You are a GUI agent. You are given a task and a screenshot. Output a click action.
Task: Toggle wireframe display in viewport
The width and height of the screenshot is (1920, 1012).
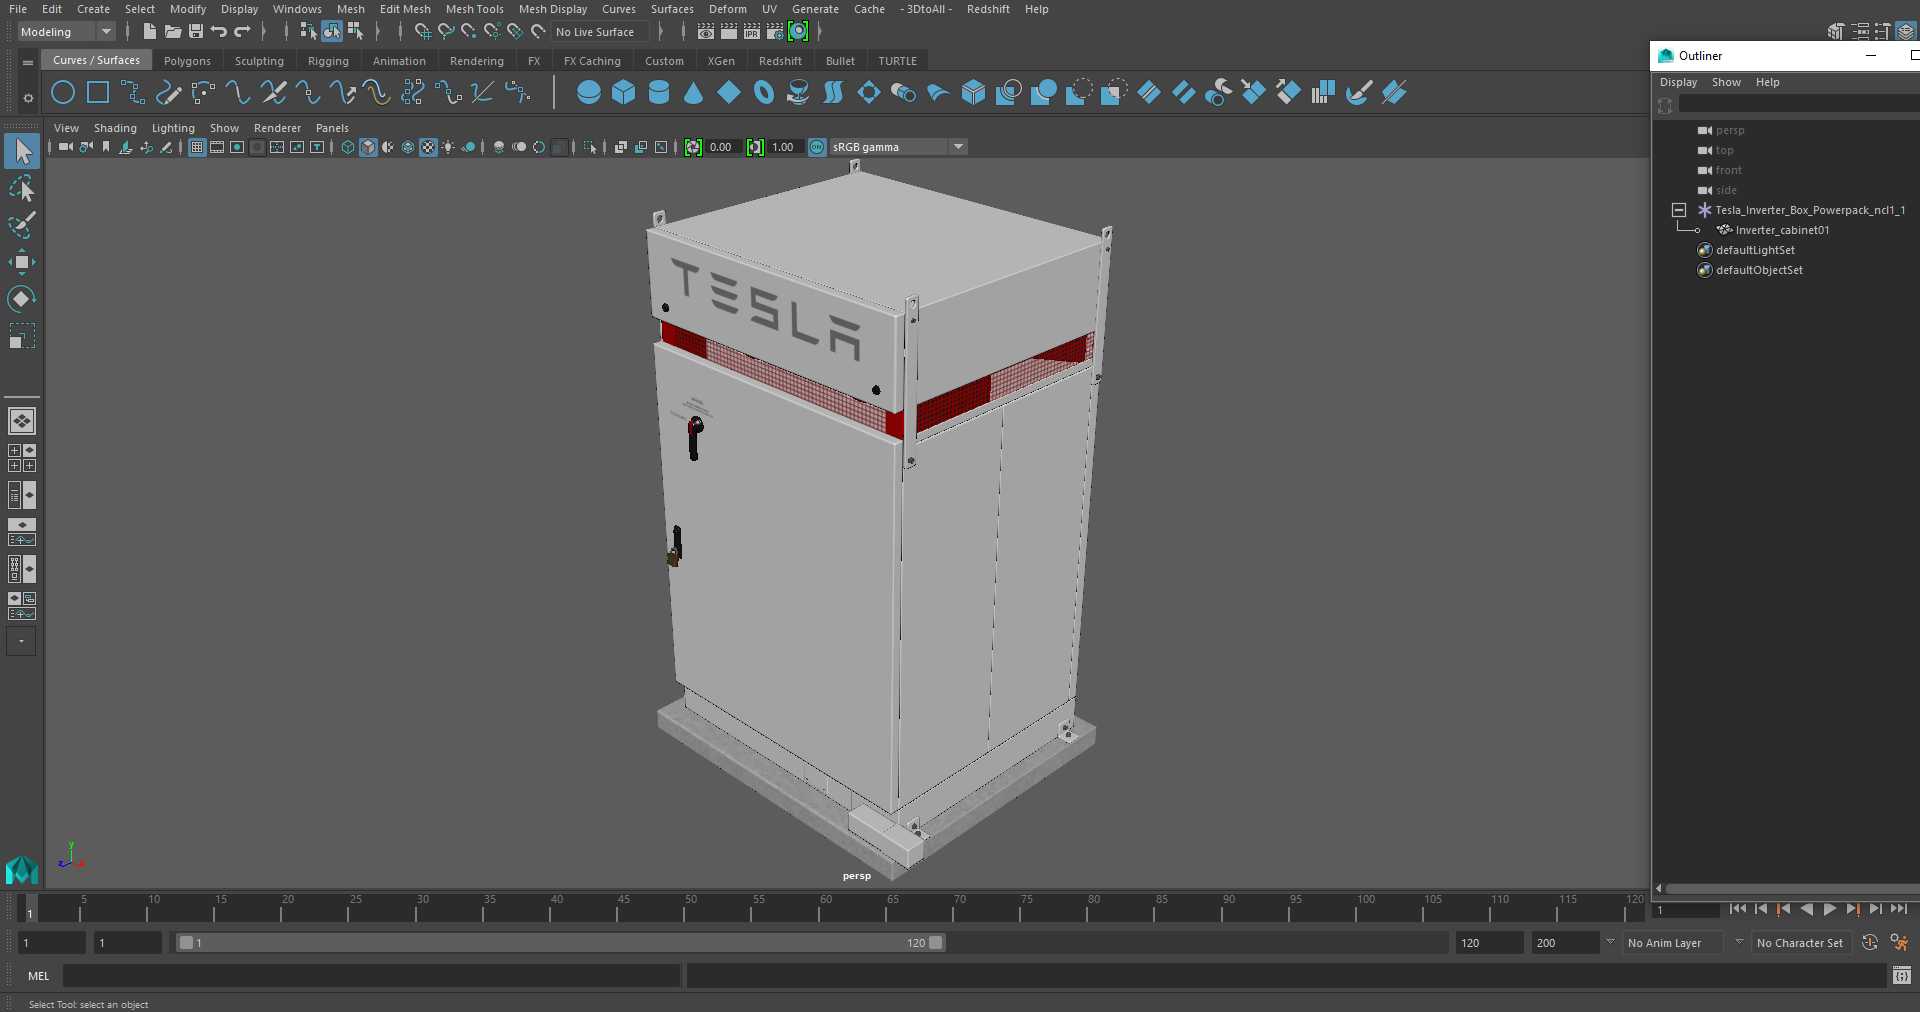click(348, 147)
